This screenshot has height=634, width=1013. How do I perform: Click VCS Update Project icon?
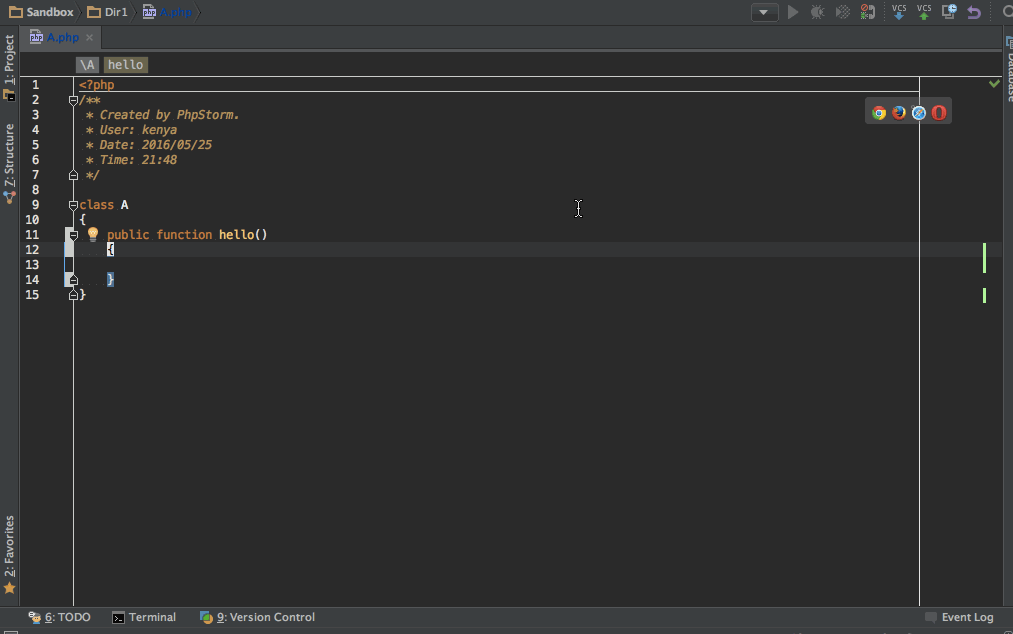(x=899, y=12)
